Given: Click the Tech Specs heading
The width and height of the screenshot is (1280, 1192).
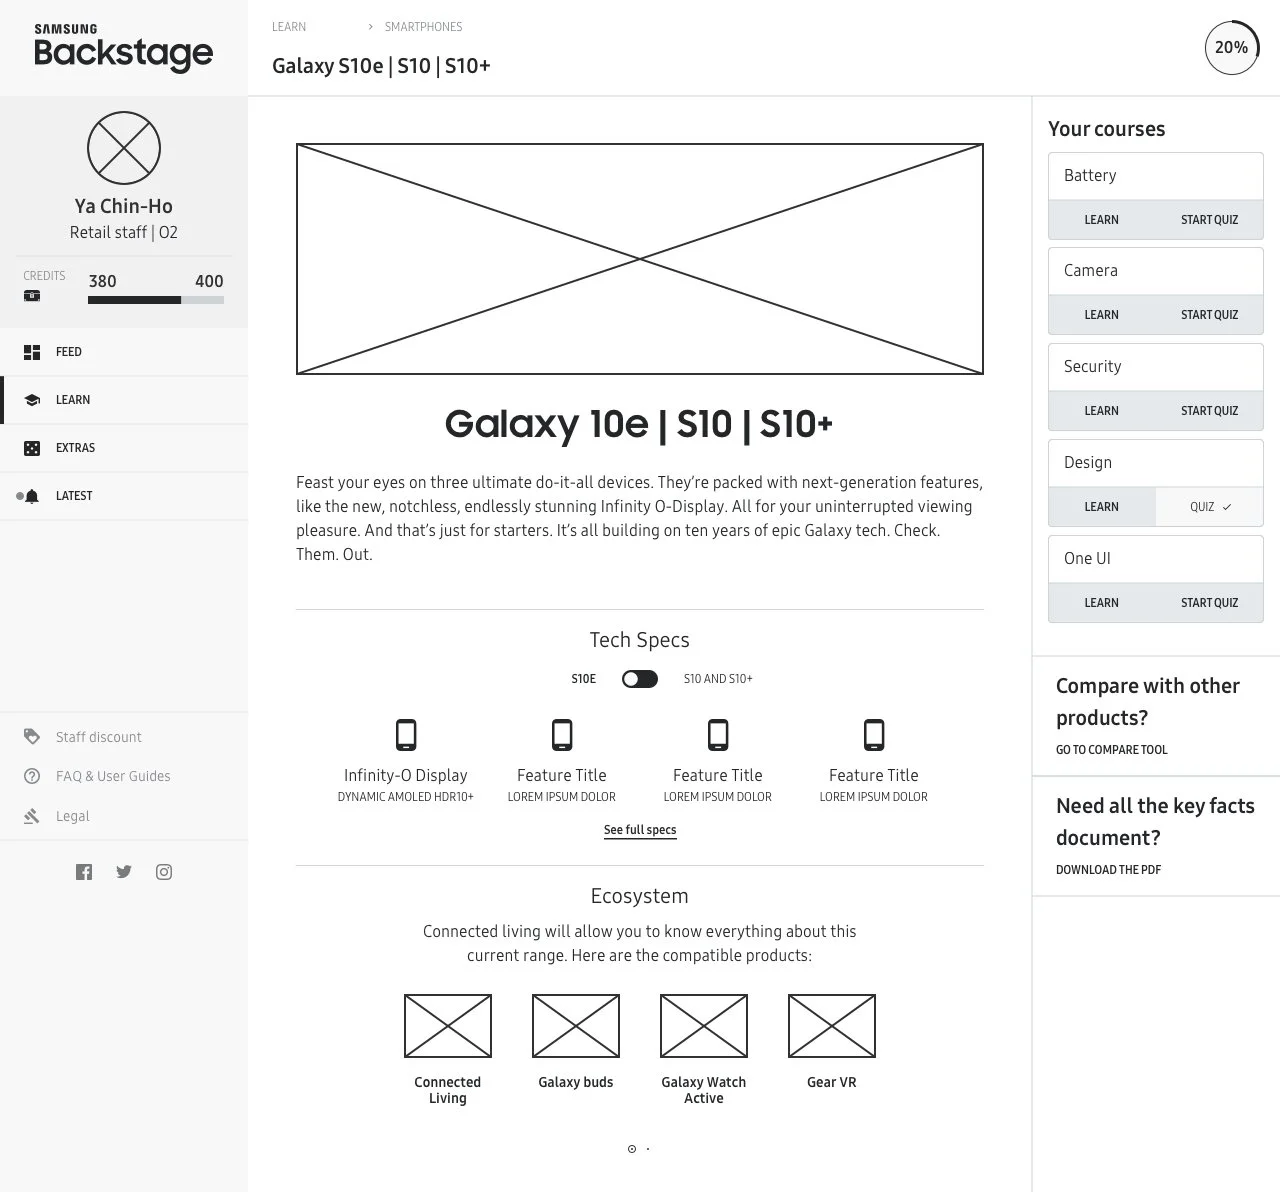Looking at the screenshot, I should (640, 640).
